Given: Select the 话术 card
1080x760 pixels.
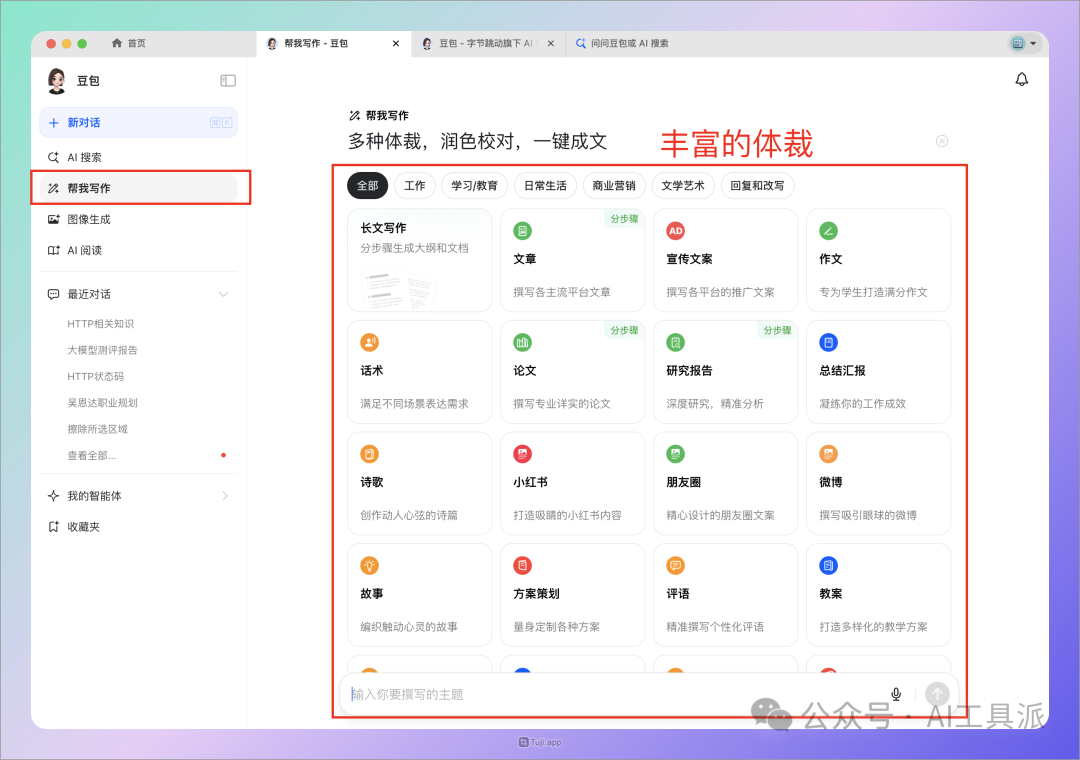Looking at the screenshot, I should coord(419,371).
